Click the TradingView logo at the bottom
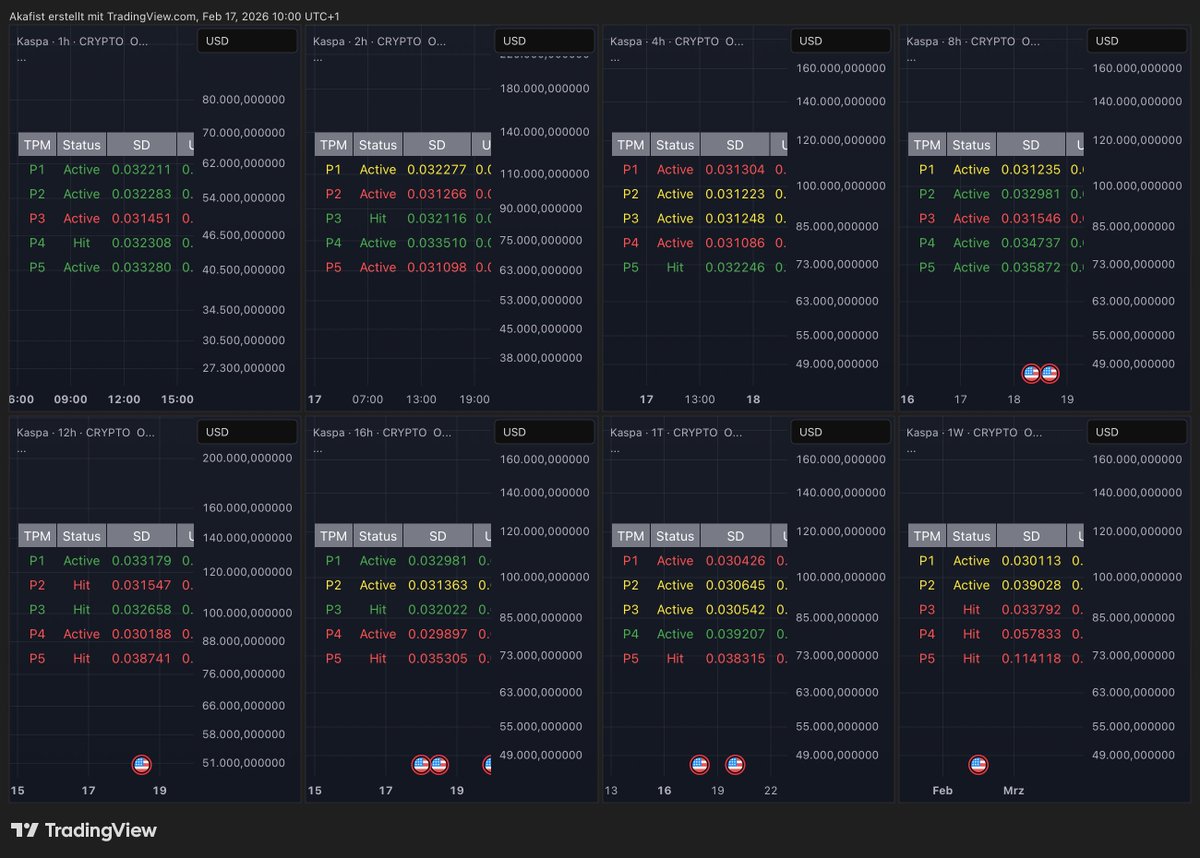1200x858 pixels. 83,830
